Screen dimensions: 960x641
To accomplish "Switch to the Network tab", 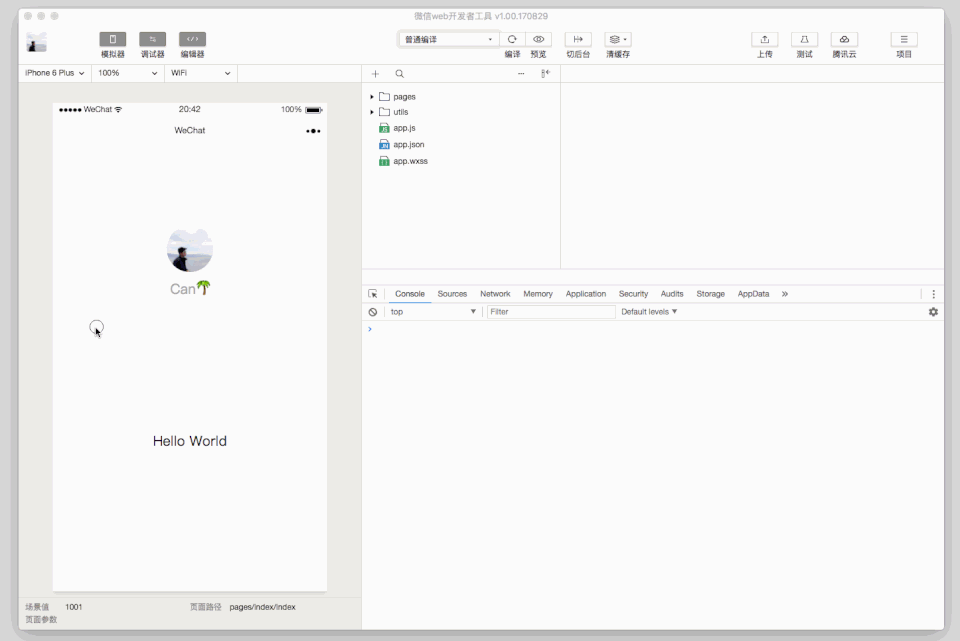I will pyautogui.click(x=495, y=294).
